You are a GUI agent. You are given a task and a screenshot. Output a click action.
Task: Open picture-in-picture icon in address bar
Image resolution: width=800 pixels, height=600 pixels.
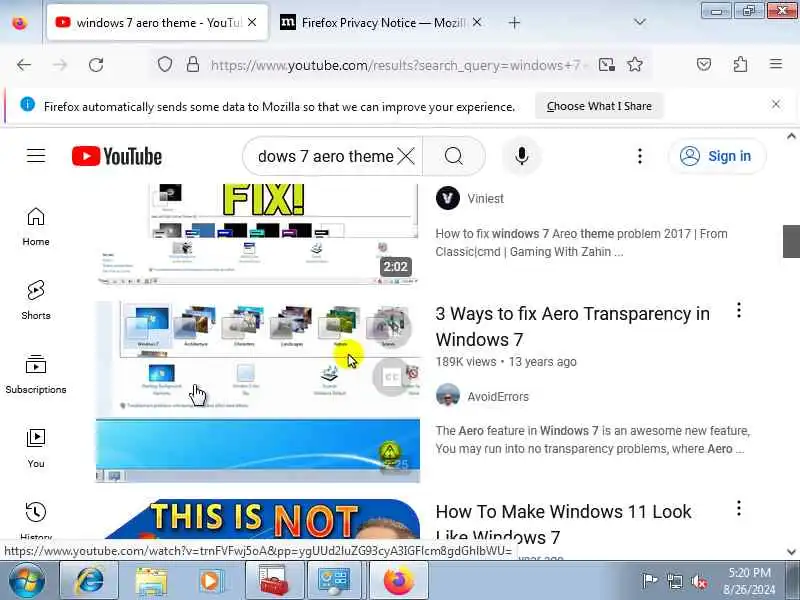click(x=607, y=65)
